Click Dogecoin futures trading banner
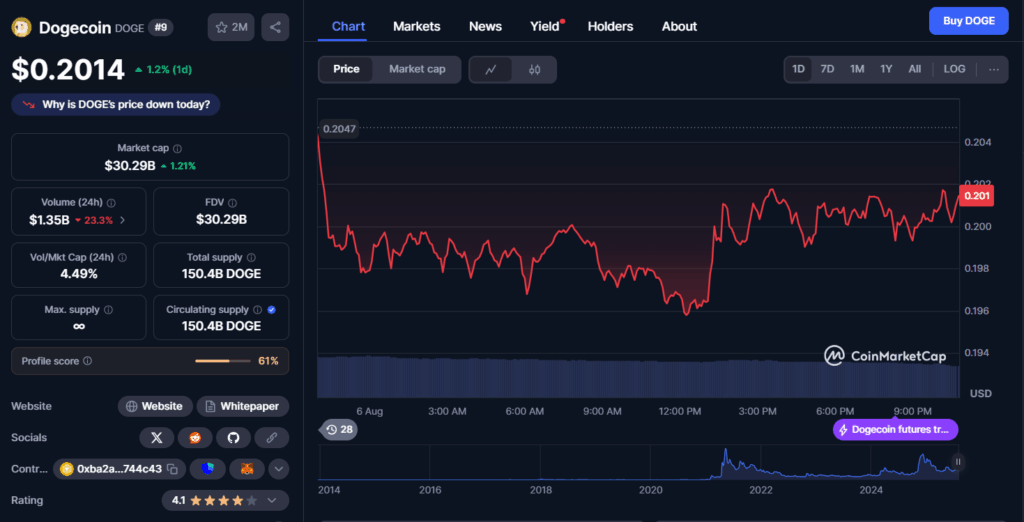The image size is (1024, 522). click(x=895, y=430)
